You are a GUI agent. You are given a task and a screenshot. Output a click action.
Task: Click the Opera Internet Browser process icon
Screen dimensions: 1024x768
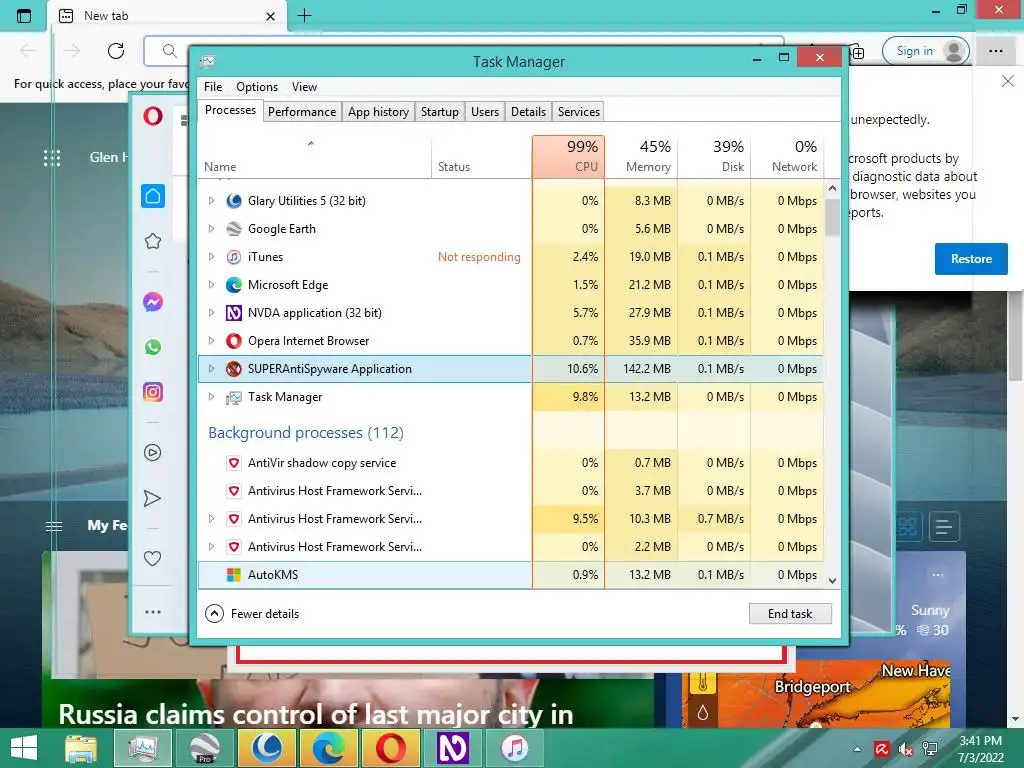coord(234,341)
